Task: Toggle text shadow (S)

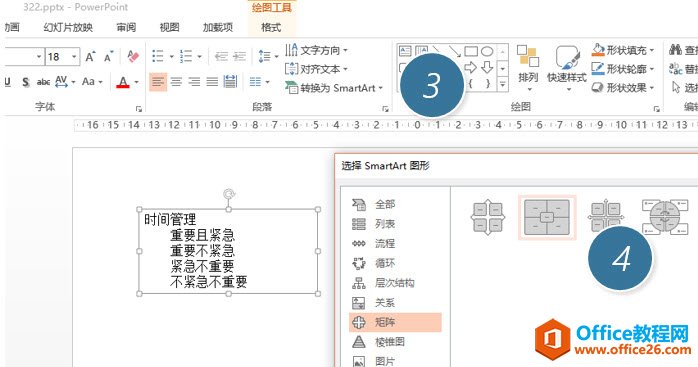Action: point(26,82)
